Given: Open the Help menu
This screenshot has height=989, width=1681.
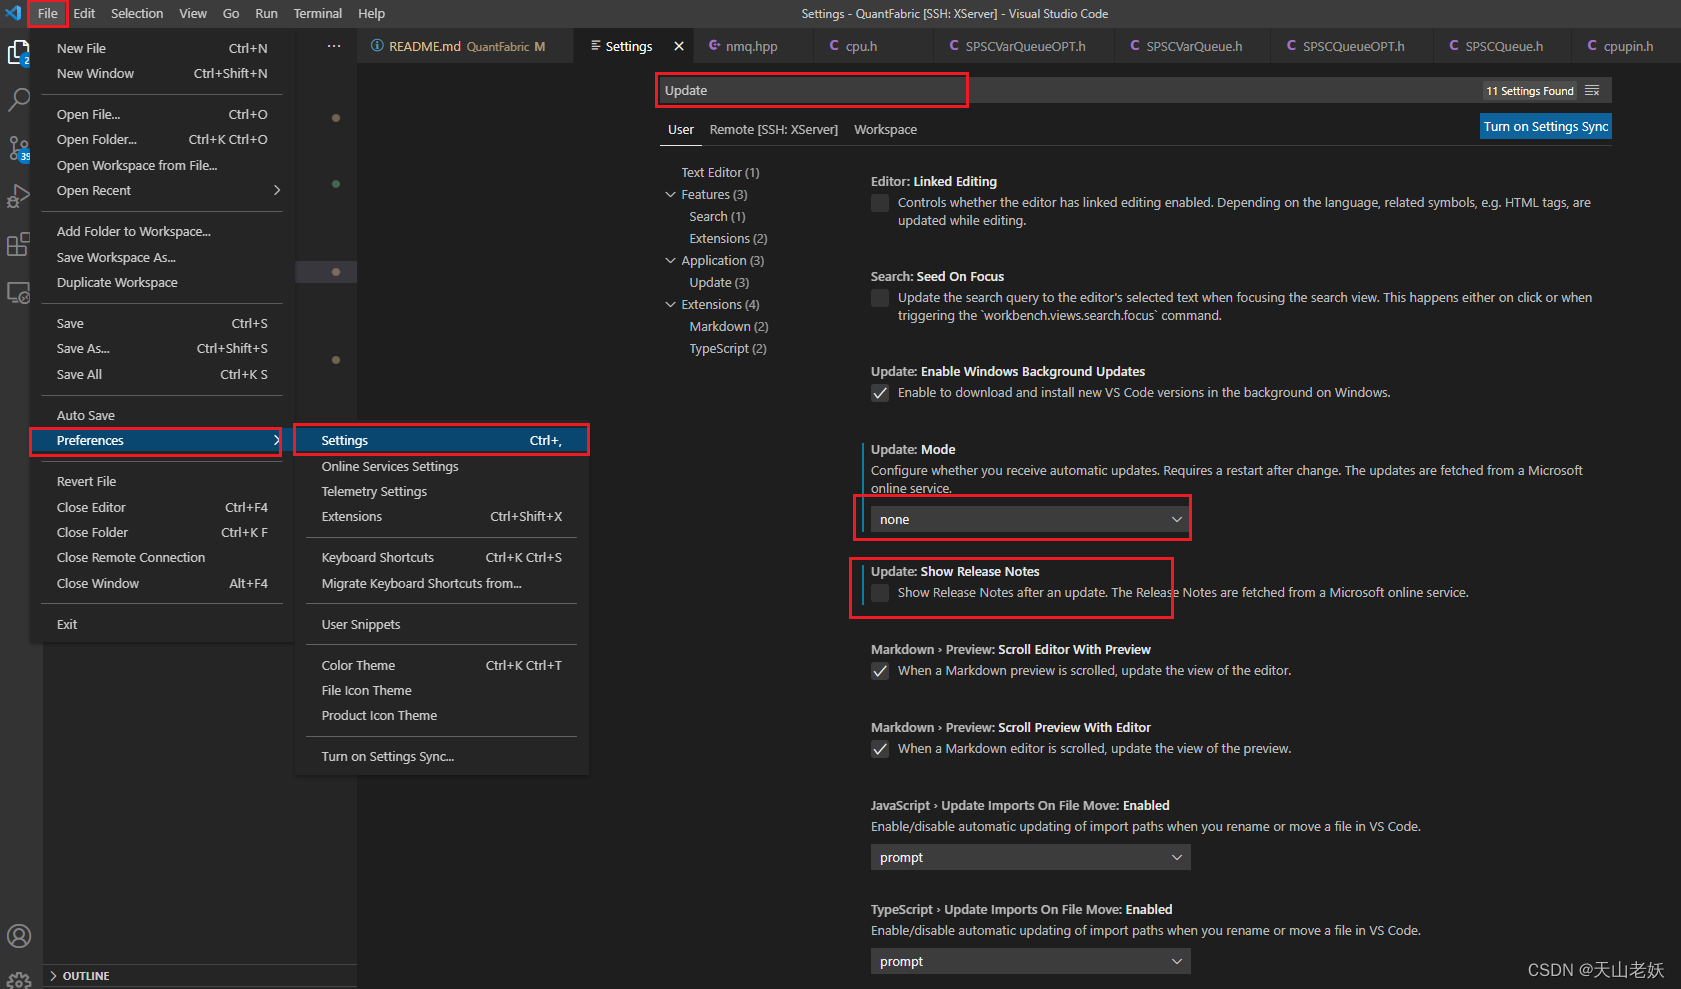Looking at the screenshot, I should [371, 13].
